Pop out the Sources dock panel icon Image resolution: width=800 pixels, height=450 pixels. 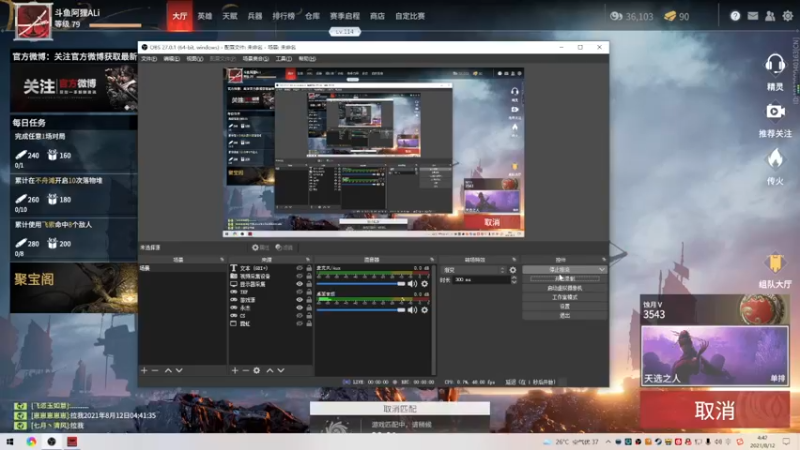pos(308,260)
